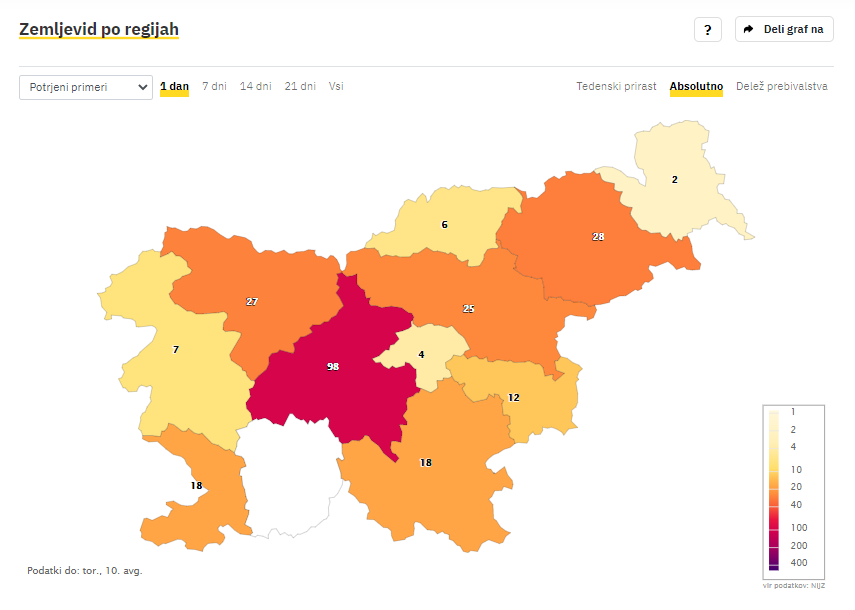
Task: Click the Deli graf na button
Action: [x=784, y=29]
